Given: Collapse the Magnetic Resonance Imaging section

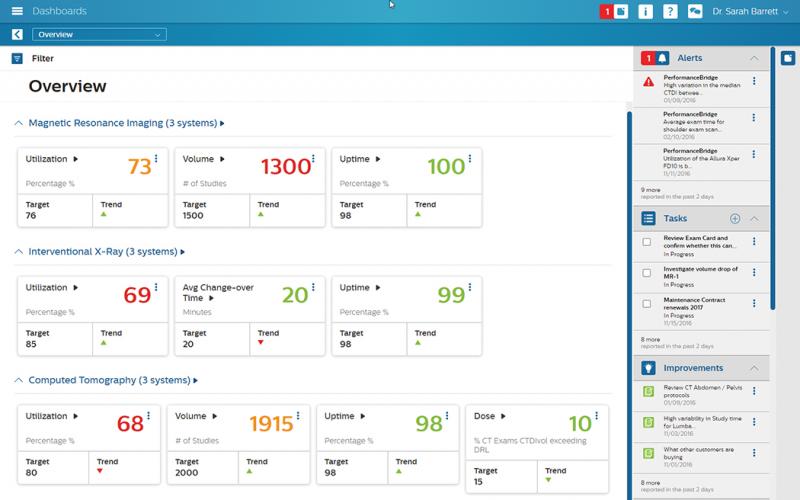Looking at the screenshot, I should 18,124.
